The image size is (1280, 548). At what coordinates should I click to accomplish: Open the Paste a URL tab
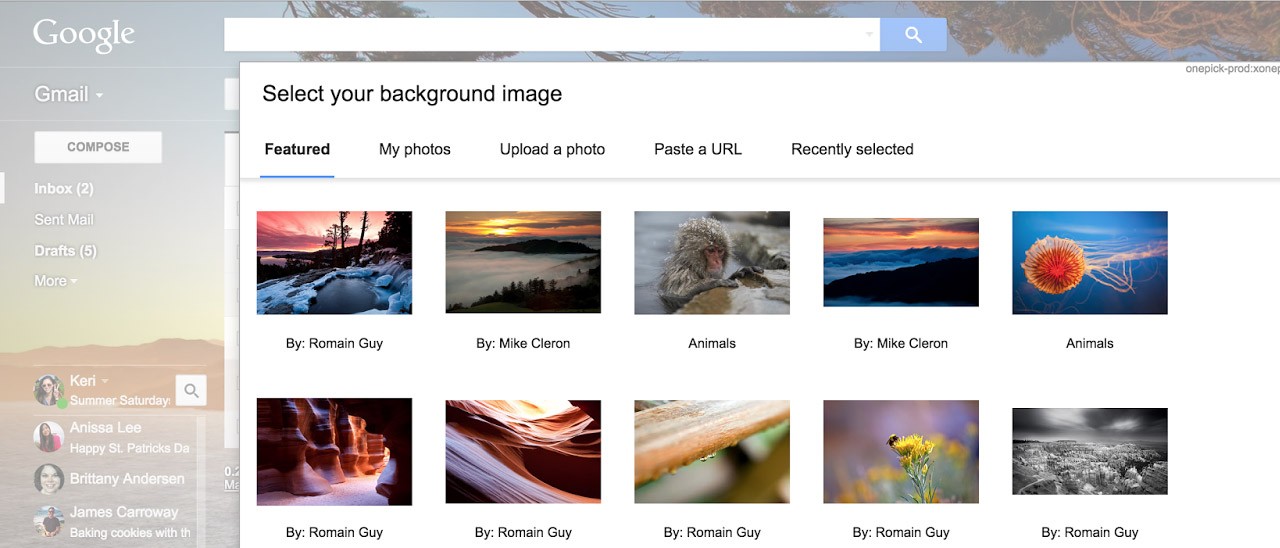(698, 149)
